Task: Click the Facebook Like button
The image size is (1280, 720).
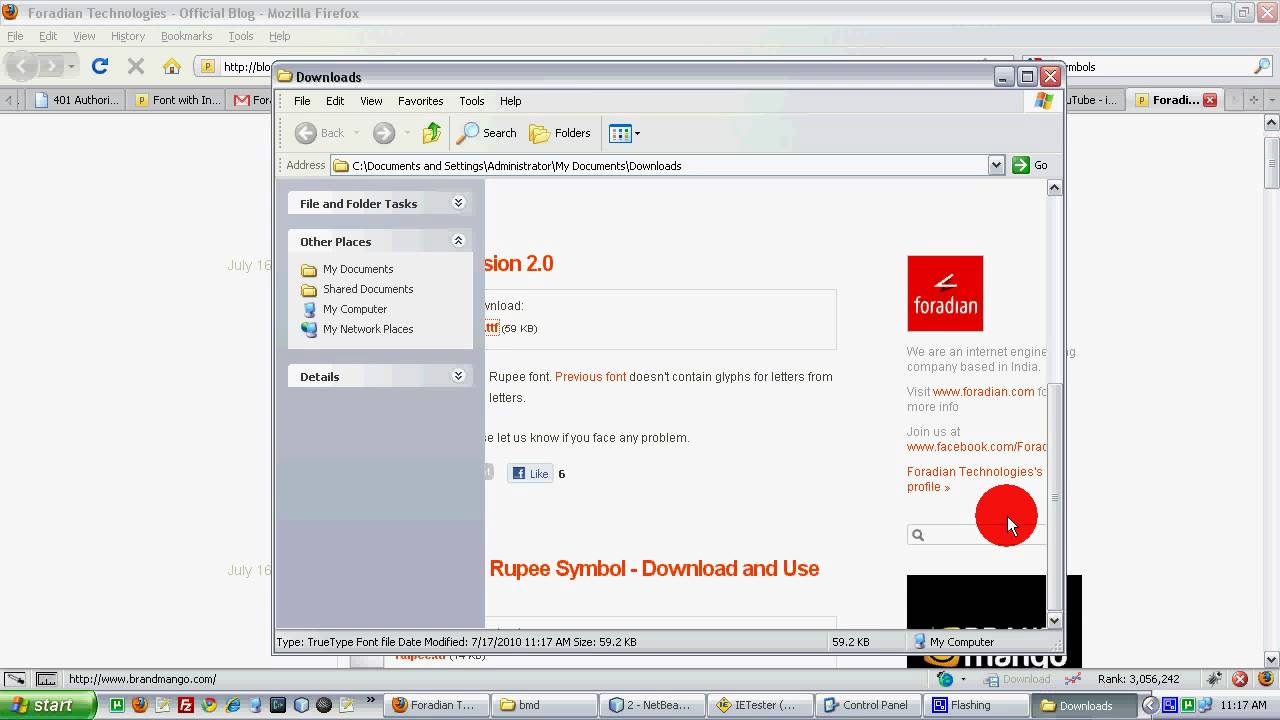Action: tap(530, 474)
